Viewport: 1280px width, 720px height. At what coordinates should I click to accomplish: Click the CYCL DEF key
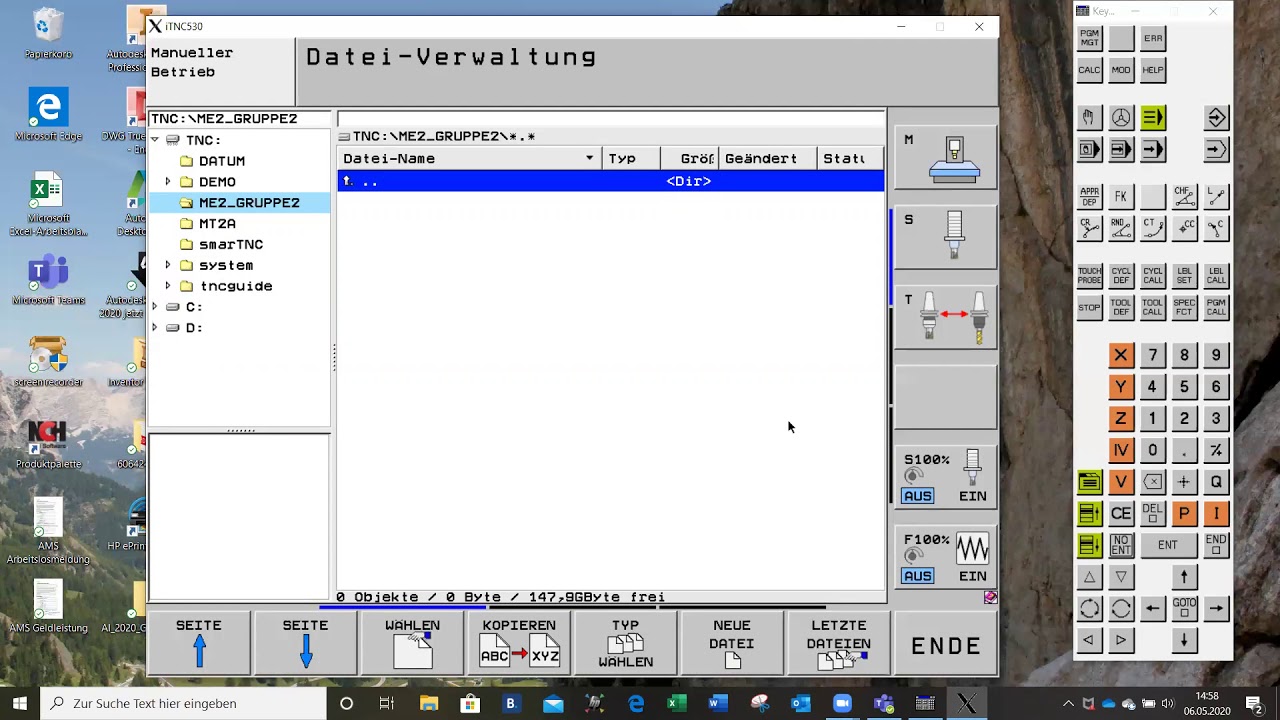[1121, 276]
